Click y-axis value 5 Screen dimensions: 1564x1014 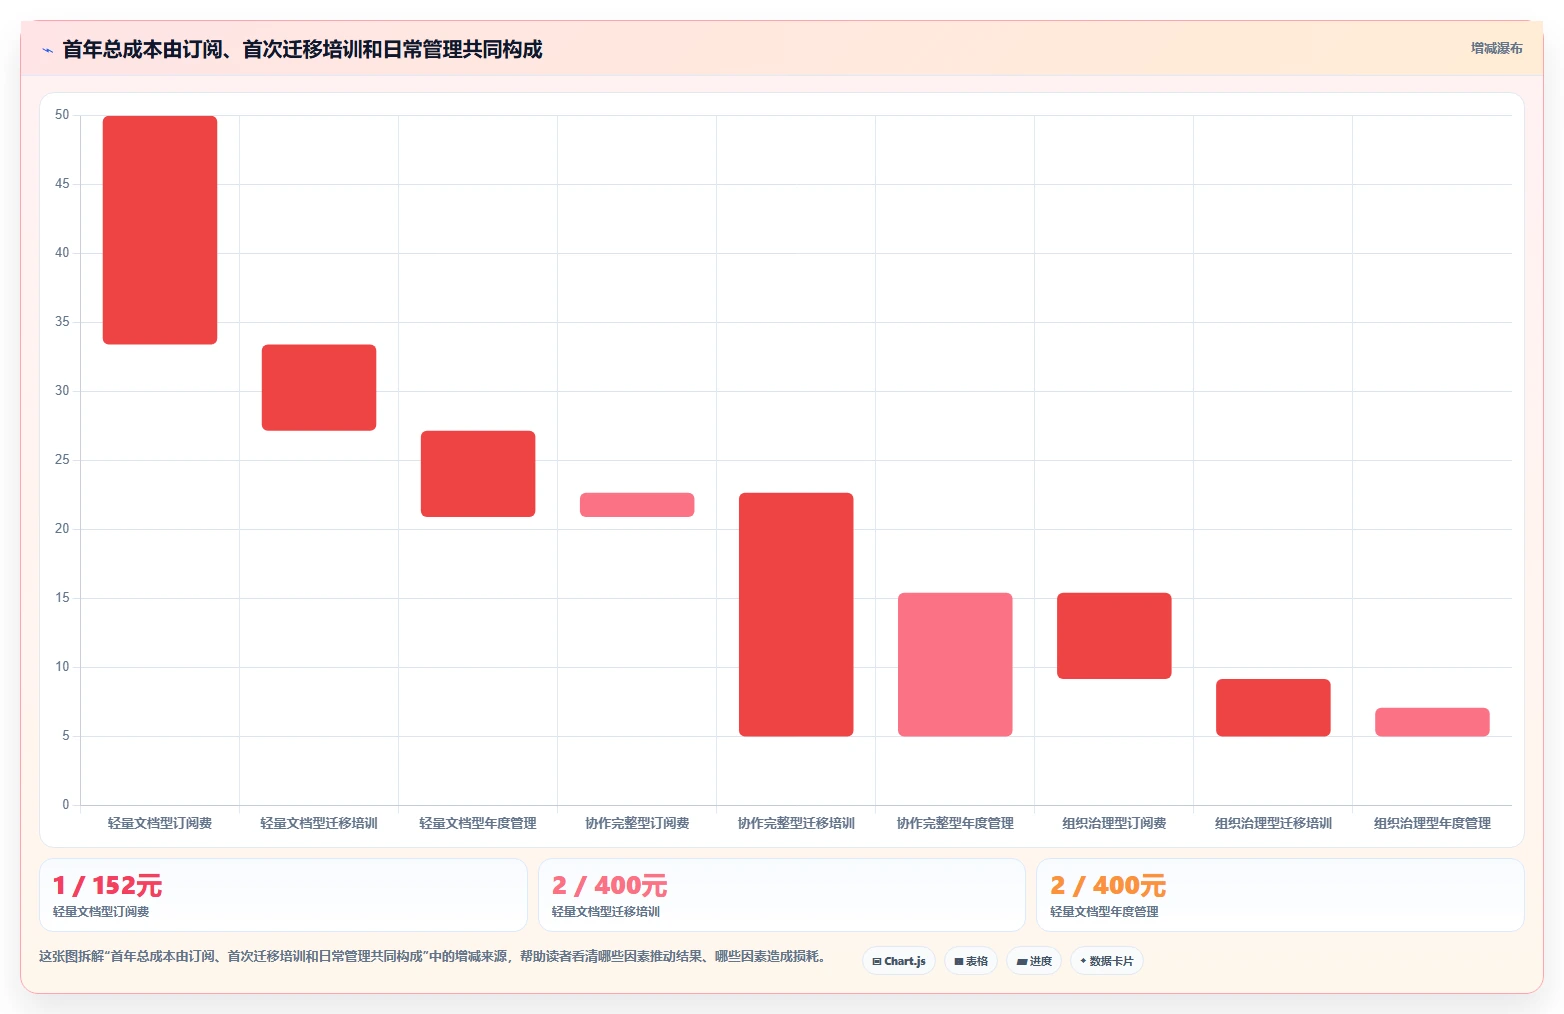66,736
